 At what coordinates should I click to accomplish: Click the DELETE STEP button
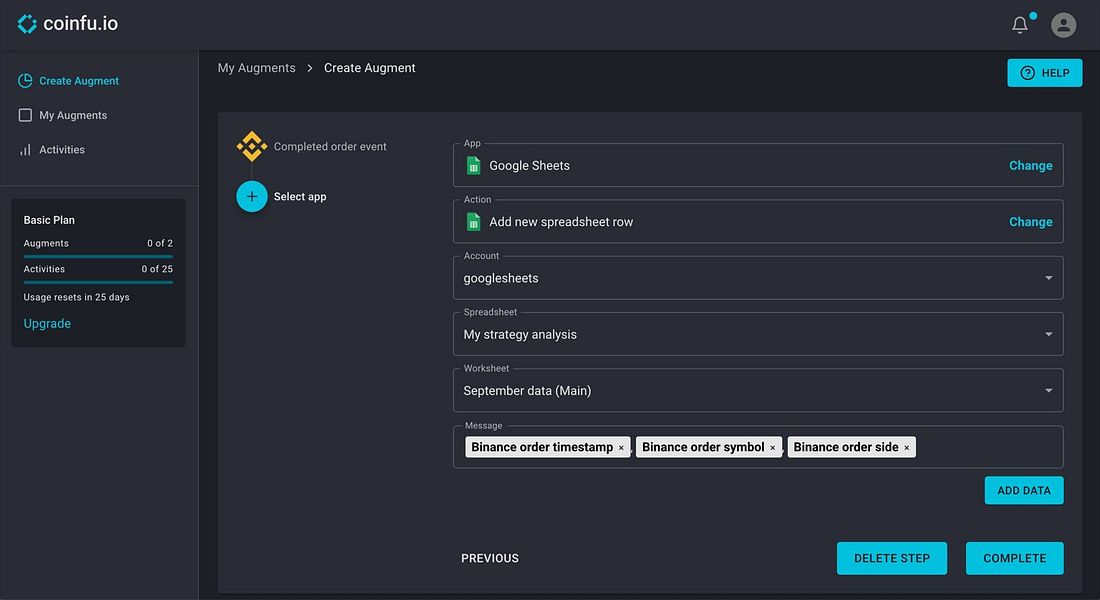892,559
